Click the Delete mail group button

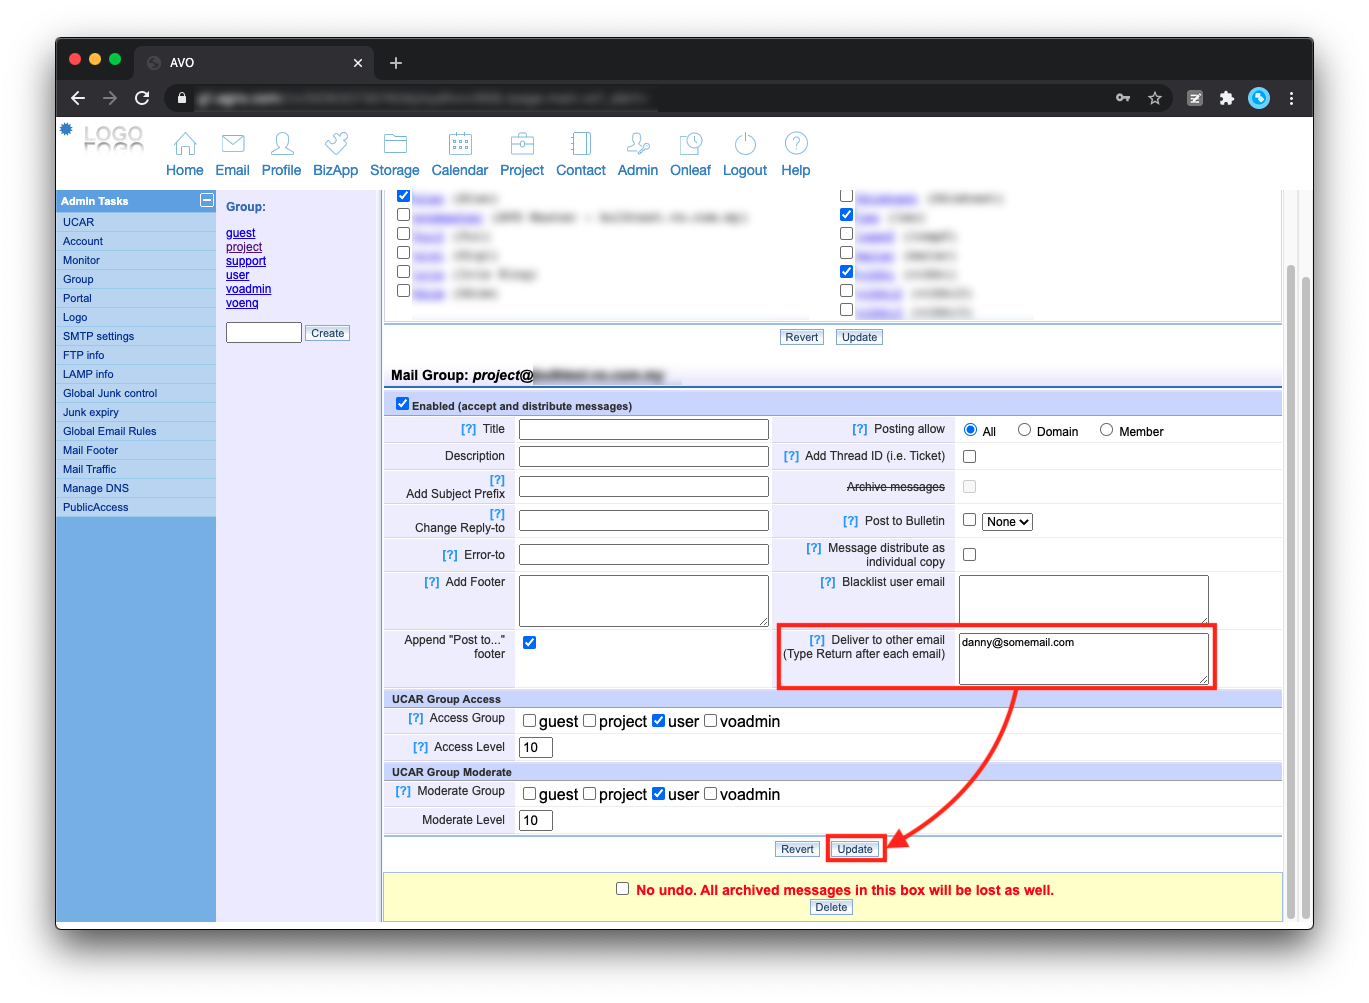coord(831,907)
